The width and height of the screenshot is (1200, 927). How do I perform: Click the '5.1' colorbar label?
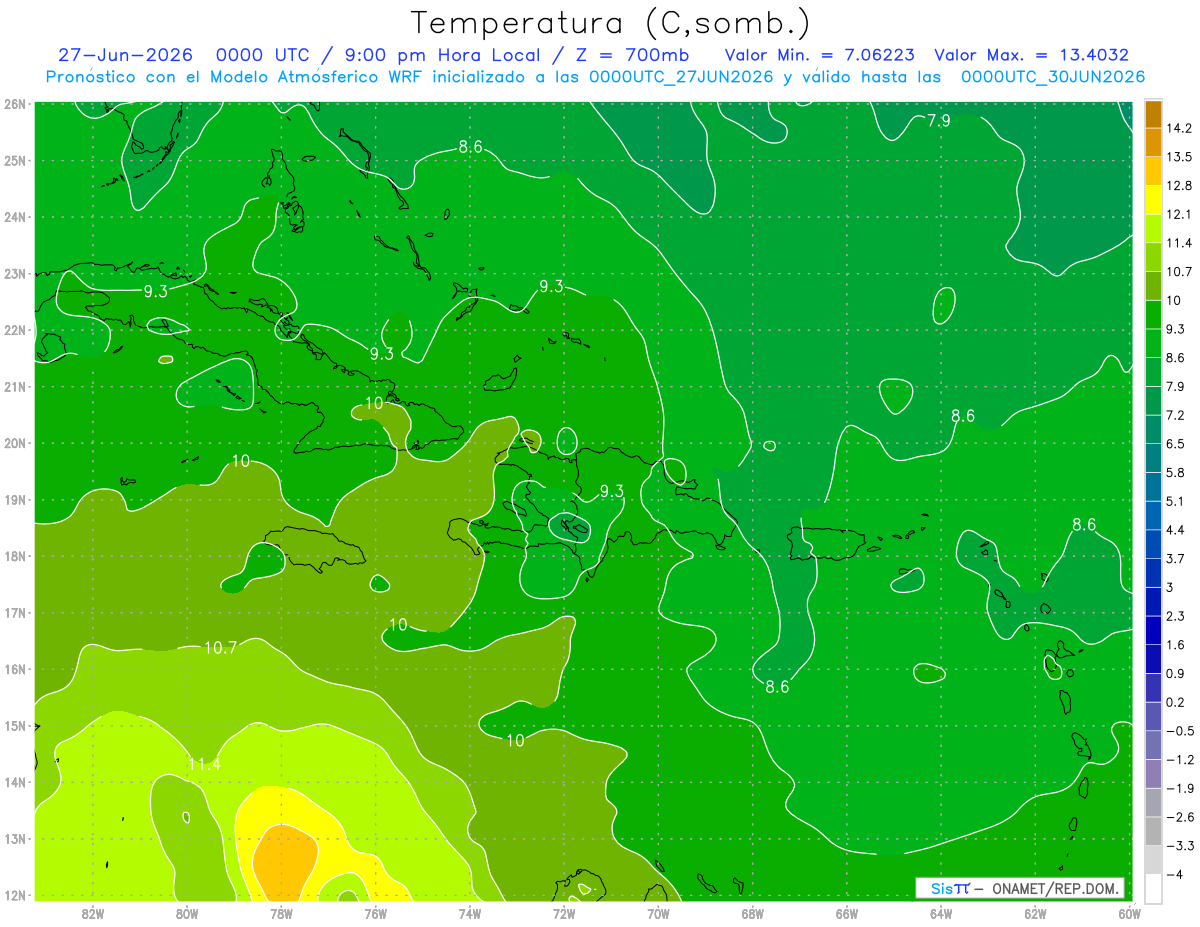tap(1175, 501)
